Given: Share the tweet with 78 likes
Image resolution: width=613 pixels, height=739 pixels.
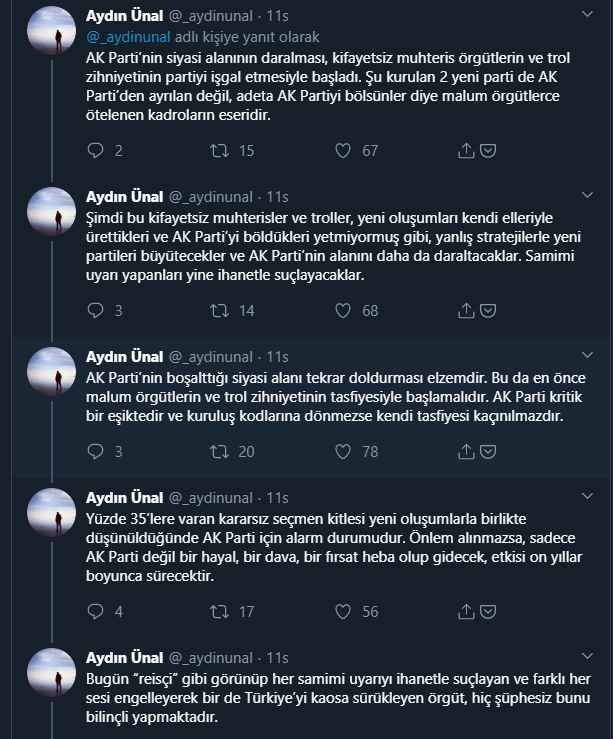Looking at the screenshot, I should coord(465,452).
